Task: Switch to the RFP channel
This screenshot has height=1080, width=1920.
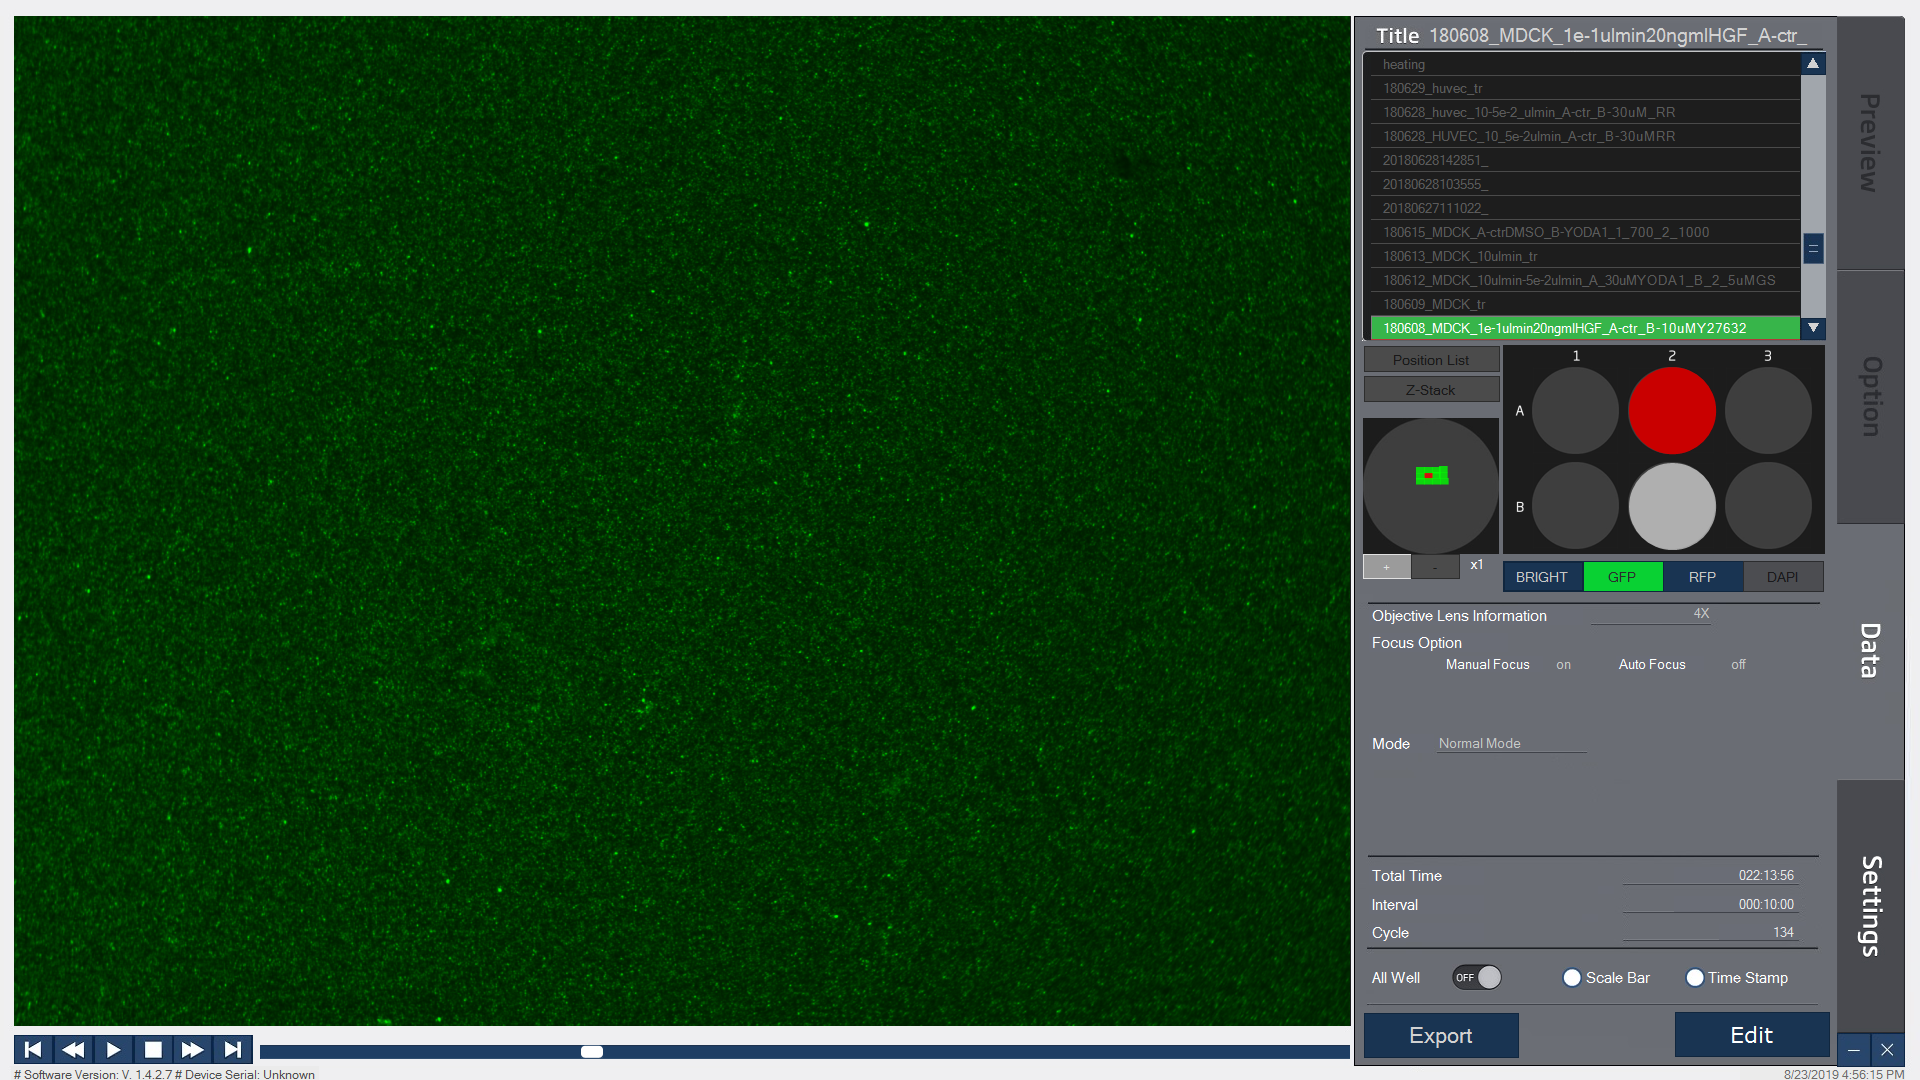Action: [x=1702, y=577]
